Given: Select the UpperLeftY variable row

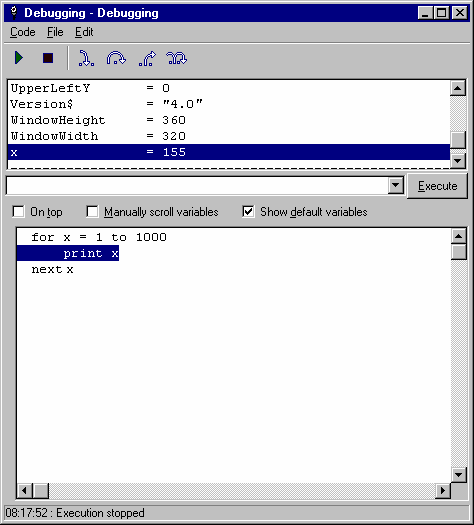Looking at the screenshot, I should click(229, 88).
